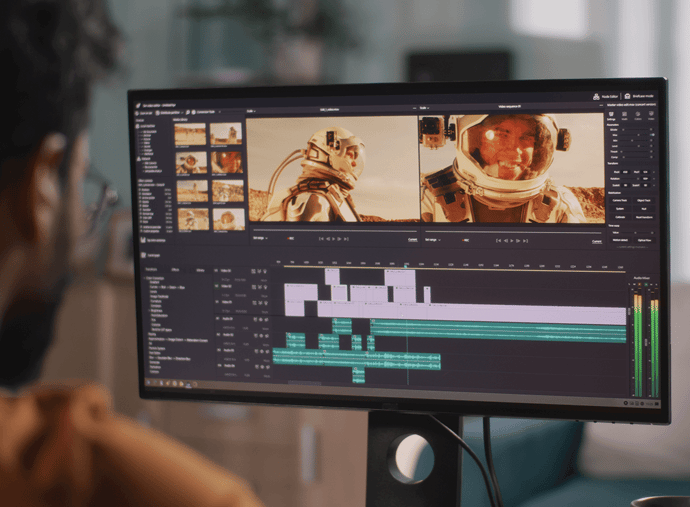Click the timeline playhead marker
Viewport: 690px width, 507px height.
406,266
